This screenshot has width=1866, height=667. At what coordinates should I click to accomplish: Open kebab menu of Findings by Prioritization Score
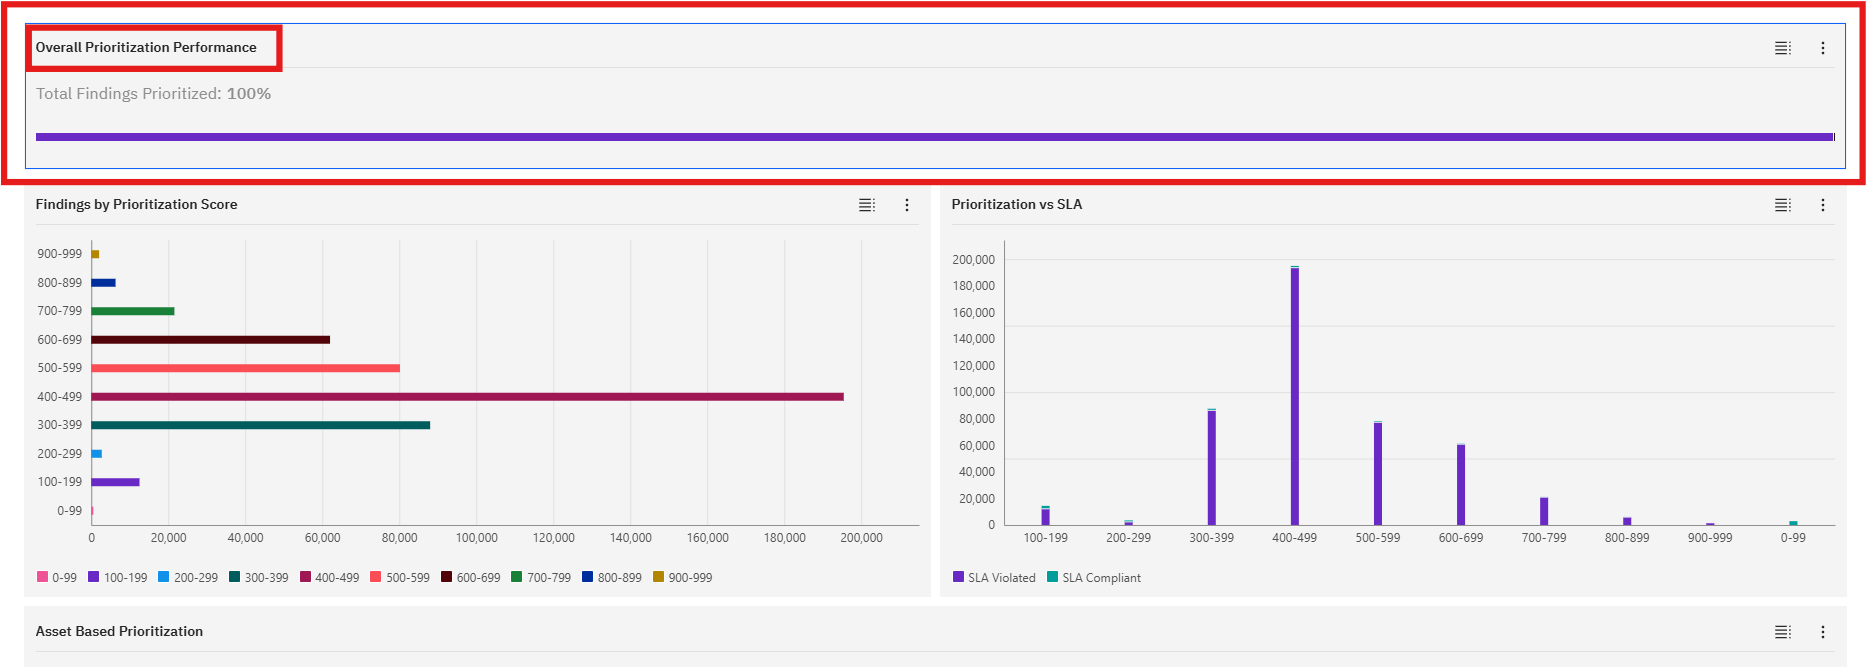click(907, 205)
